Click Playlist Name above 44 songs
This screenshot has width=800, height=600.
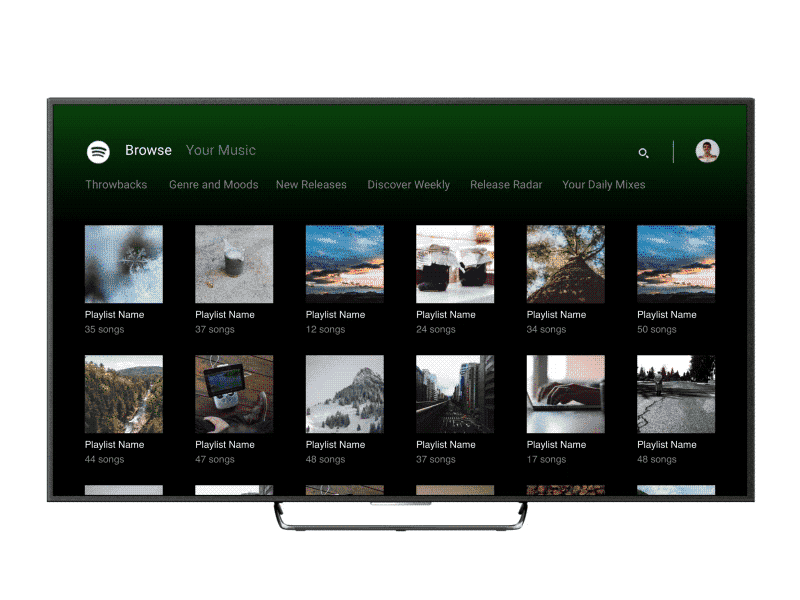pos(115,445)
